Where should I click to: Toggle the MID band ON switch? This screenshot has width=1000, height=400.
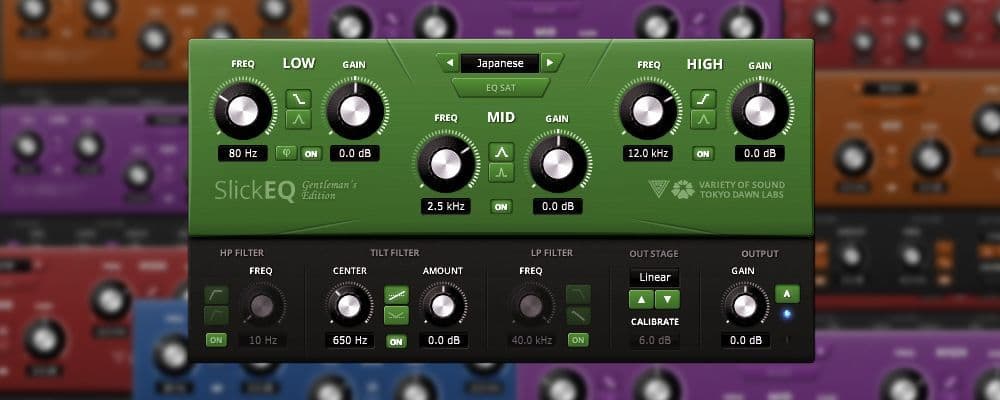(x=501, y=206)
